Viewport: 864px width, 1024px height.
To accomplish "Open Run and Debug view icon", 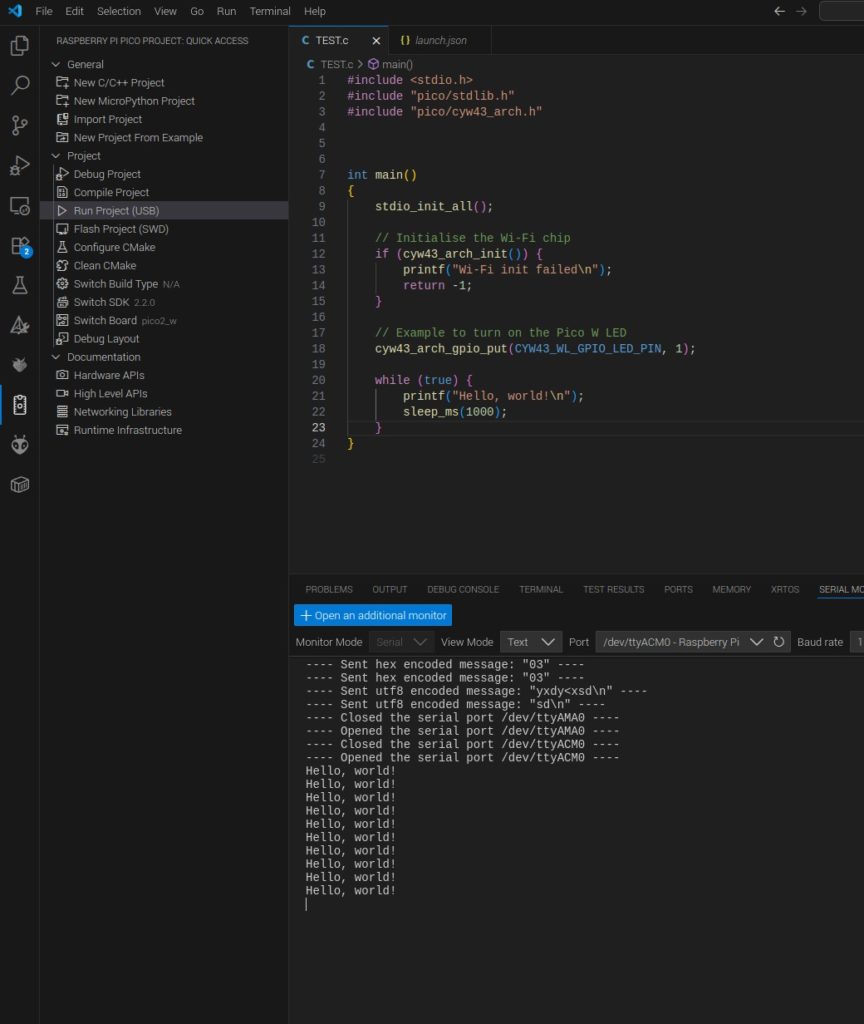I will pyautogui.click(x=19, y=165).
